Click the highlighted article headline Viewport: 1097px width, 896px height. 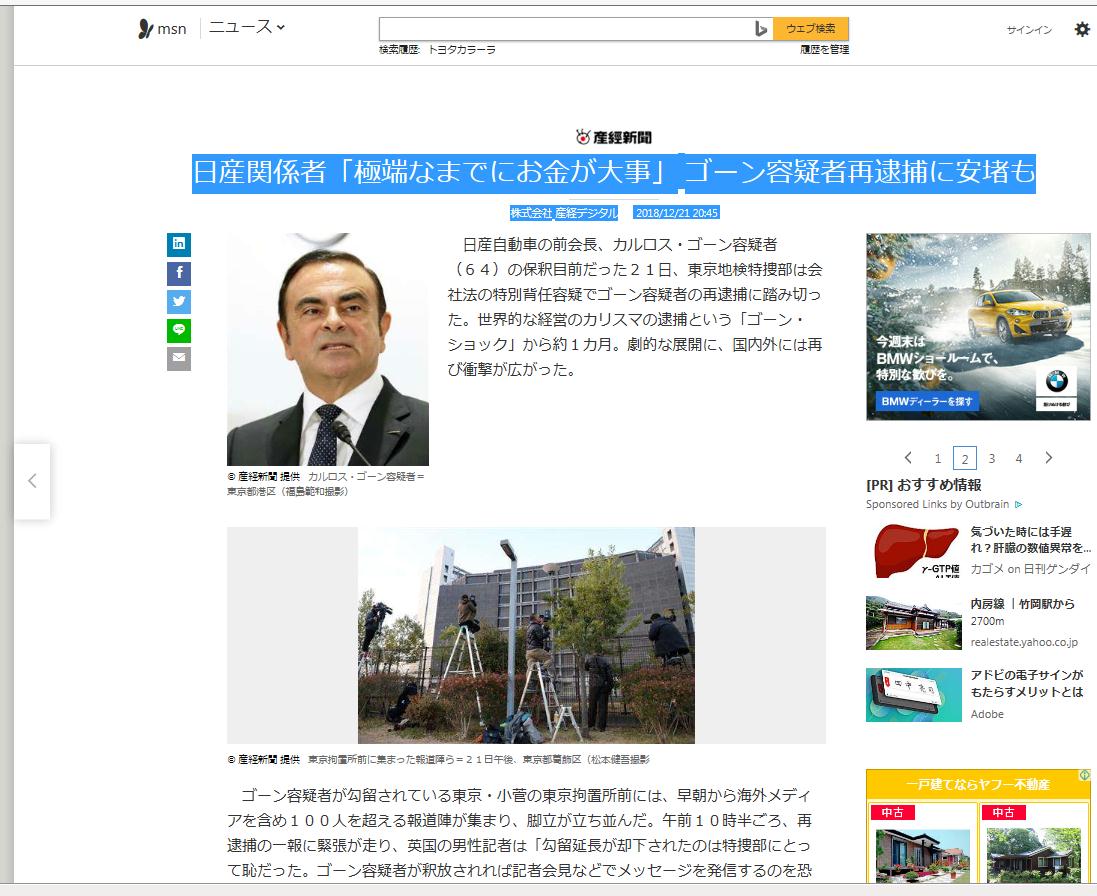[x=614, y=172]
